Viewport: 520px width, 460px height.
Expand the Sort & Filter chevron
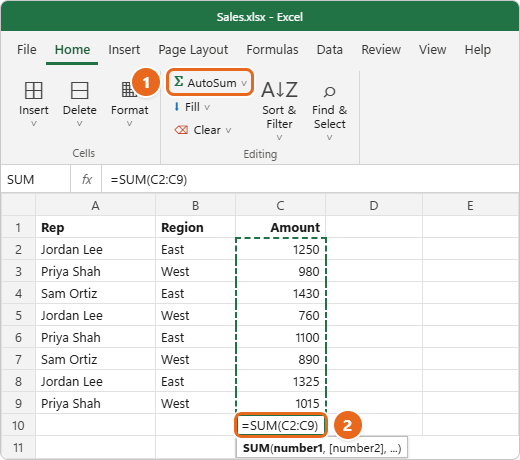coord(279,137)
